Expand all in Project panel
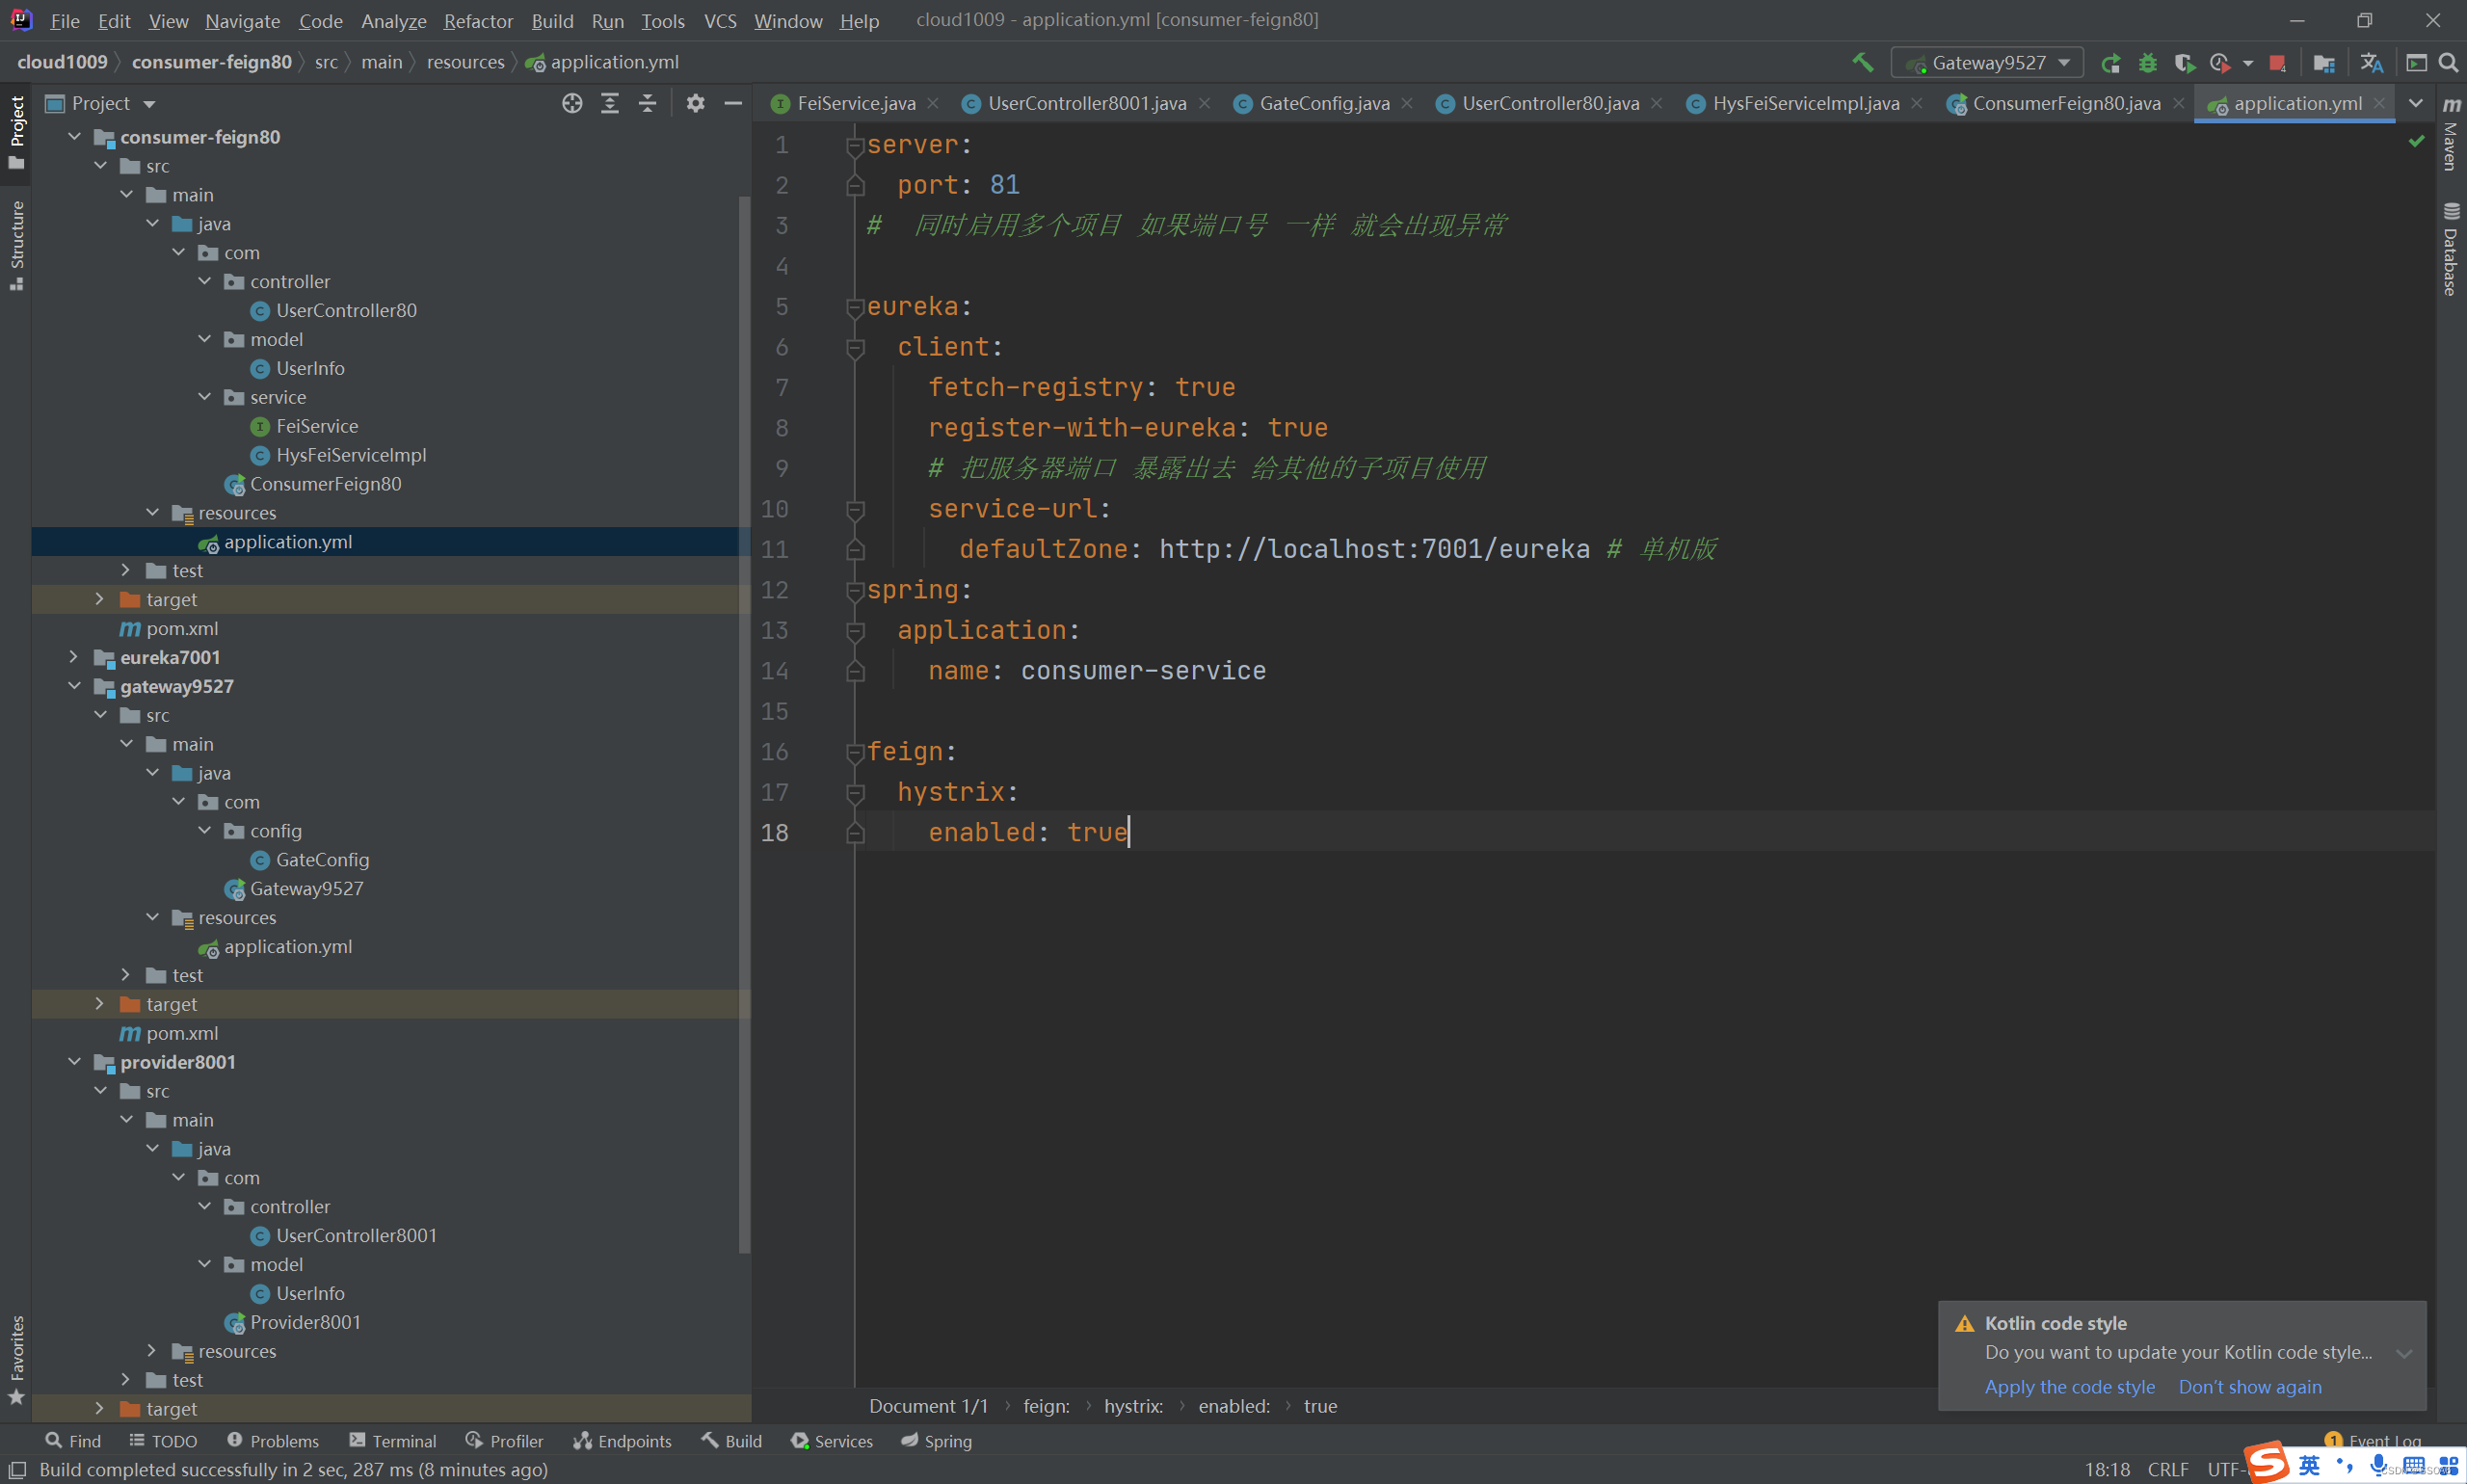 pyautogui.click(x=610, y=103)
